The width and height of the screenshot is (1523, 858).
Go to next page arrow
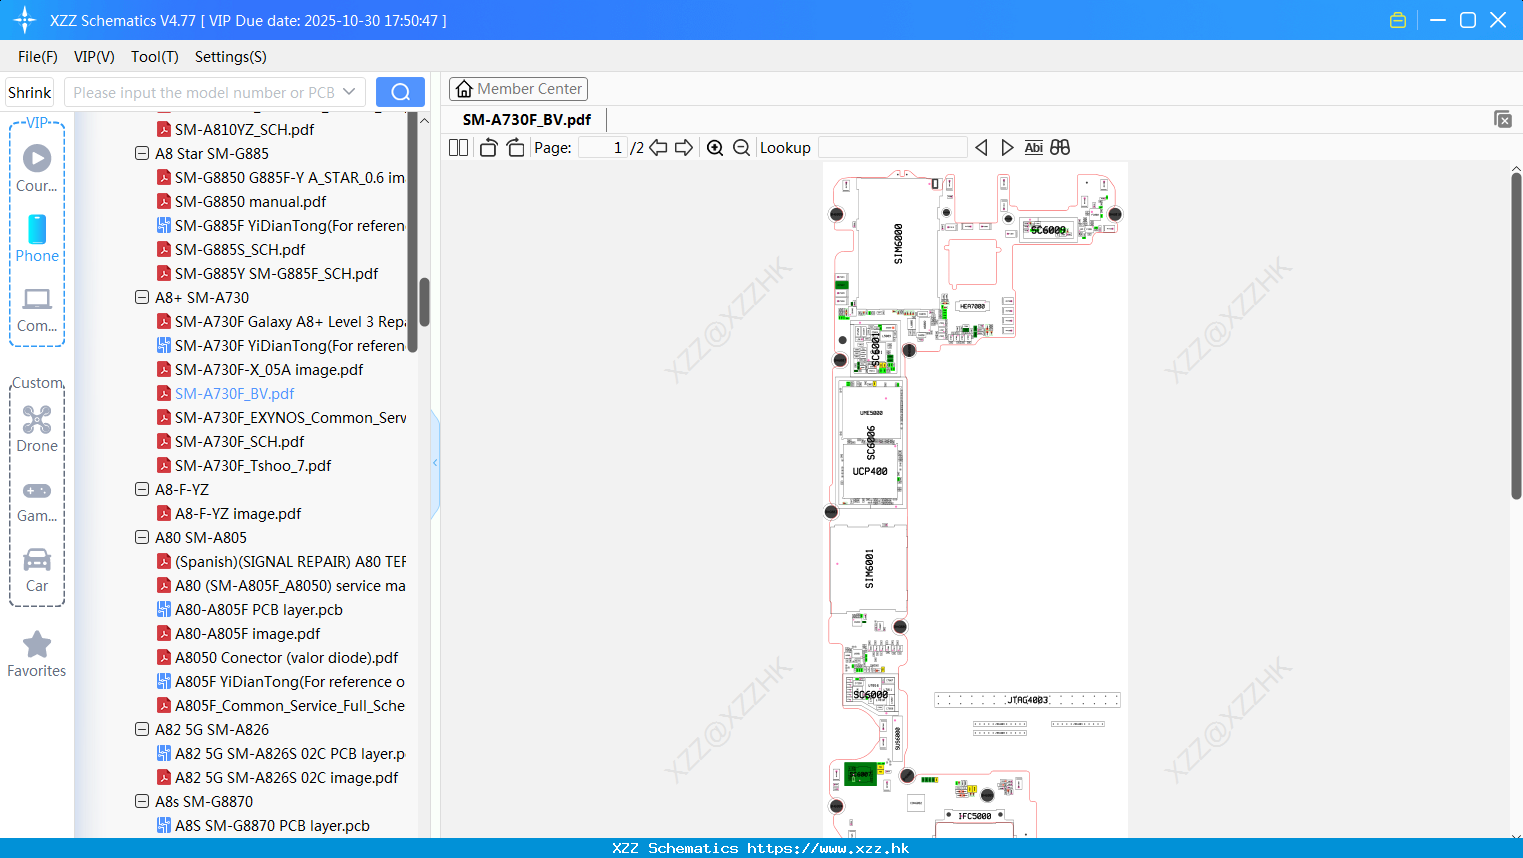click(684, 147)
